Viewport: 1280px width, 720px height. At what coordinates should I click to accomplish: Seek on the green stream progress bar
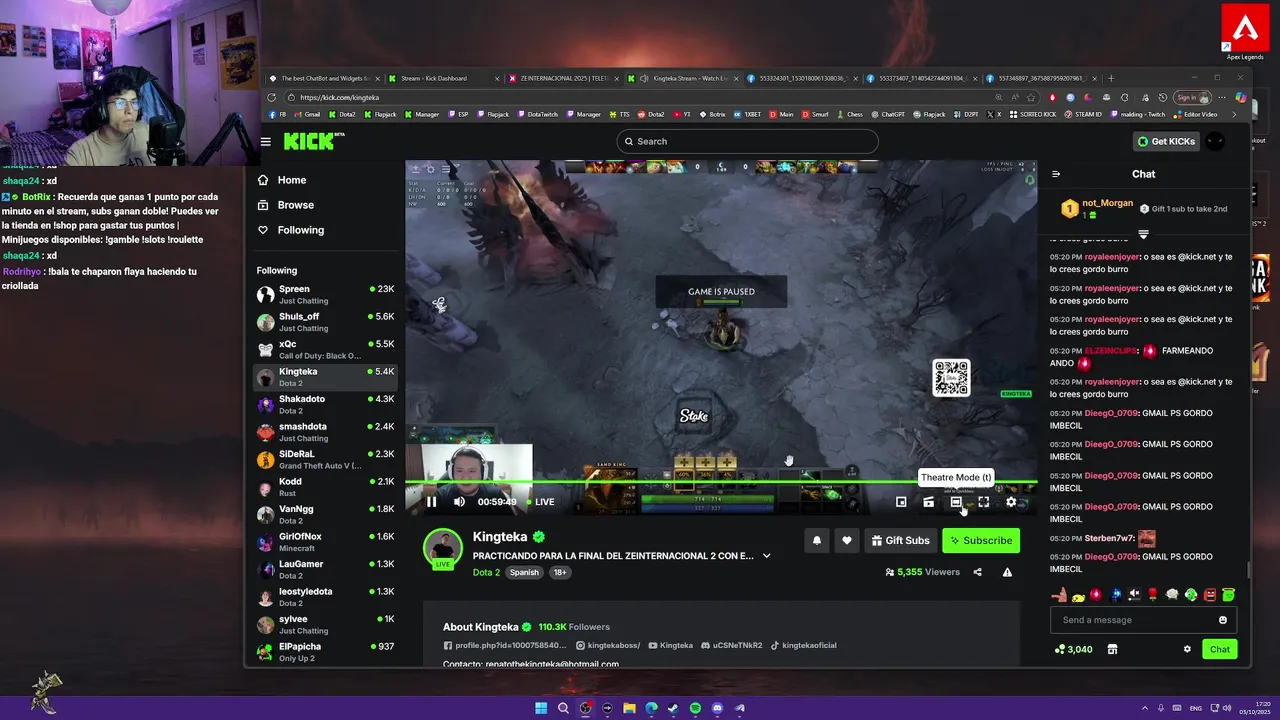tap(721, 484)
